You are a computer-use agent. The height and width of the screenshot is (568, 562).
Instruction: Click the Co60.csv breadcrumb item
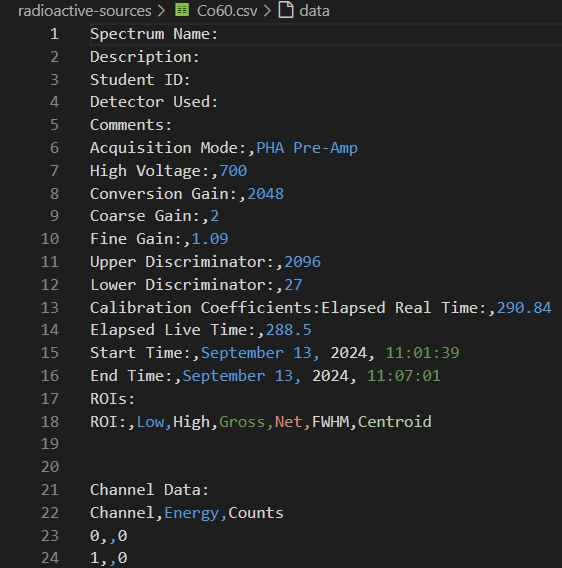pos(227,11)
